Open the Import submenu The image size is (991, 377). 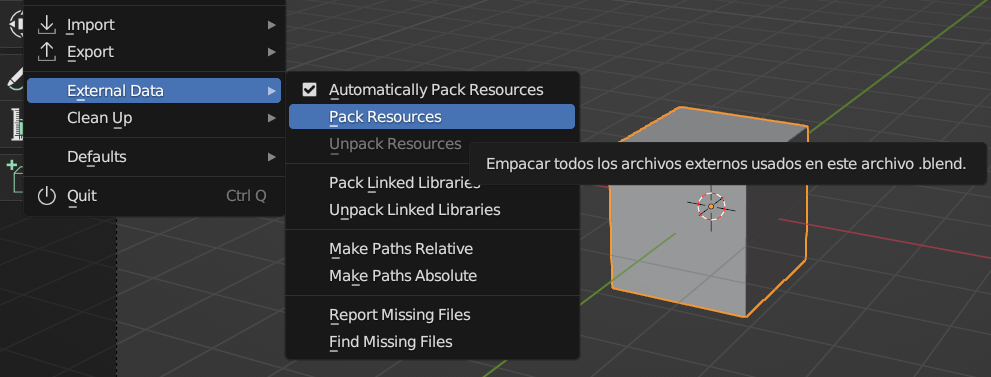pos(154,25)
